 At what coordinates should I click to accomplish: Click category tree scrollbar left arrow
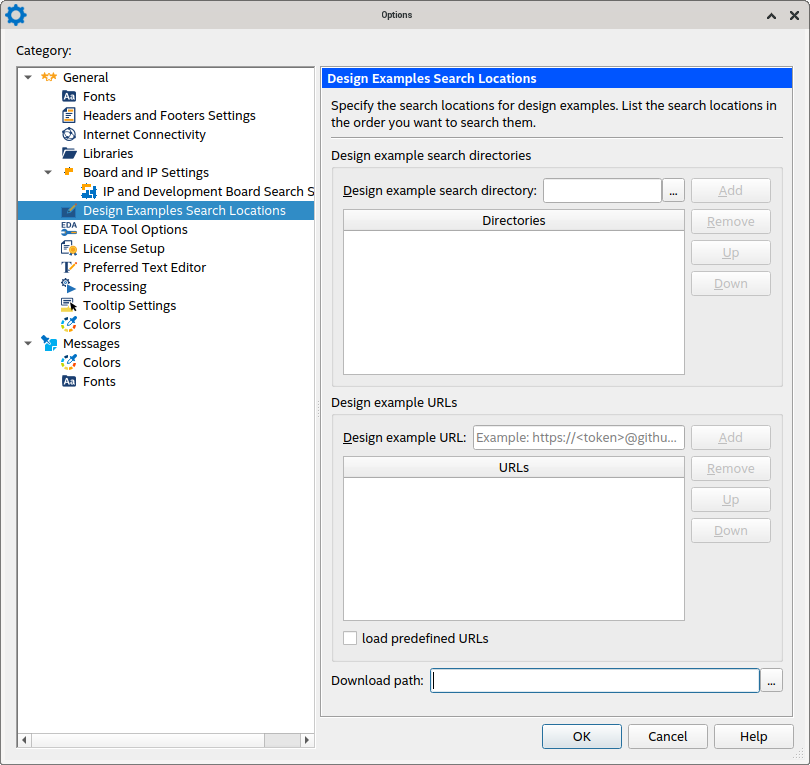tap(24, 740)
